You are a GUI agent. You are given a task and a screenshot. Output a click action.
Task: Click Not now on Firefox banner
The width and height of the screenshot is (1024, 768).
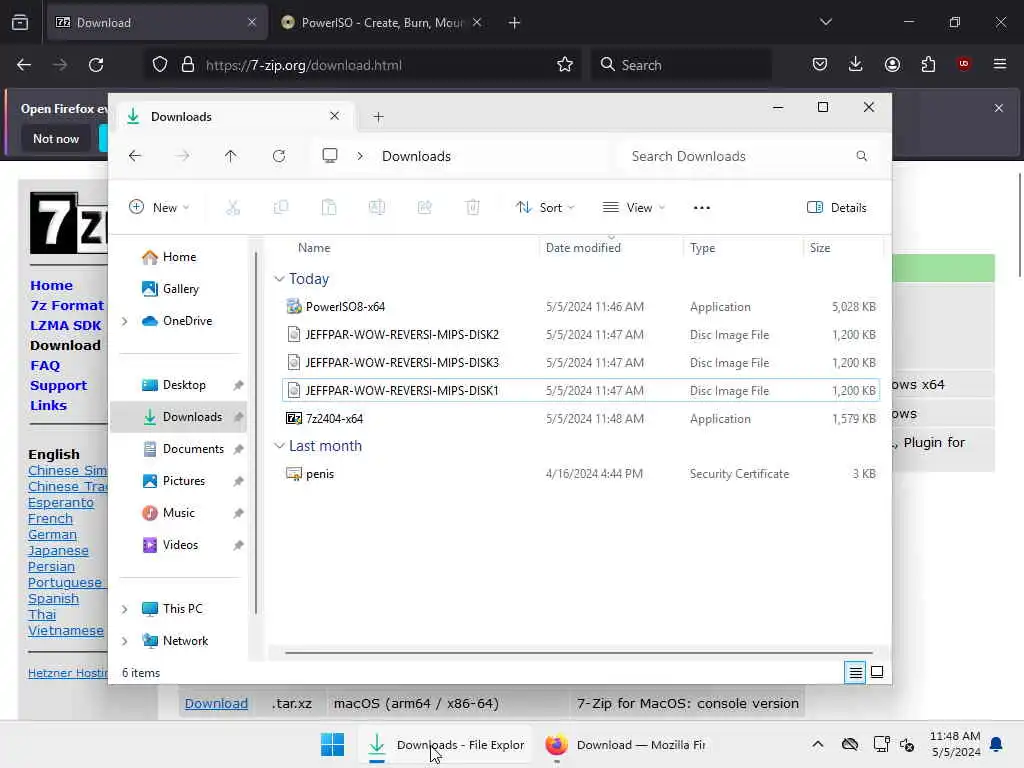(56, 138)
